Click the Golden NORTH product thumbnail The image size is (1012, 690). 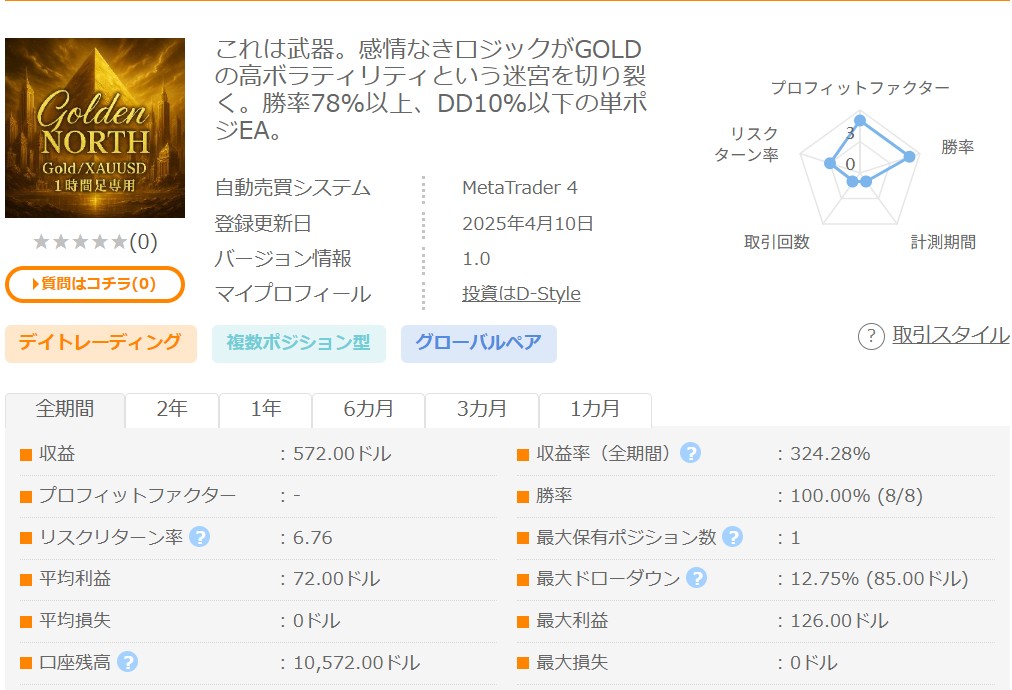tap(95, 128)
